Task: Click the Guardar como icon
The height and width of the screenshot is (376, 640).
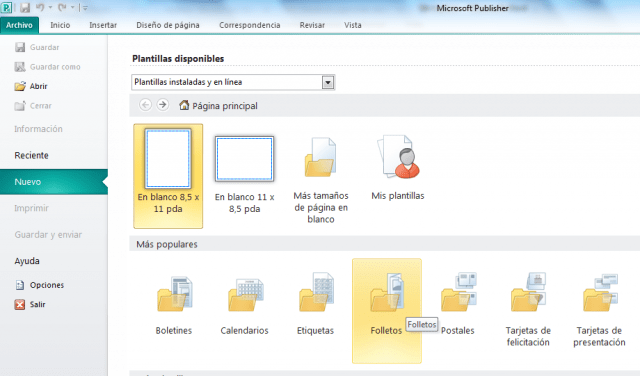Action: pyautogui.click(x=20, y=67)
